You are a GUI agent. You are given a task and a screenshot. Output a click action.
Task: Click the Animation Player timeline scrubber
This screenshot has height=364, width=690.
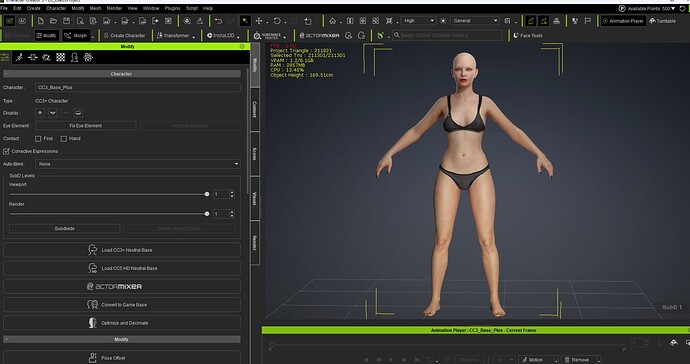(x=272, y=345)
